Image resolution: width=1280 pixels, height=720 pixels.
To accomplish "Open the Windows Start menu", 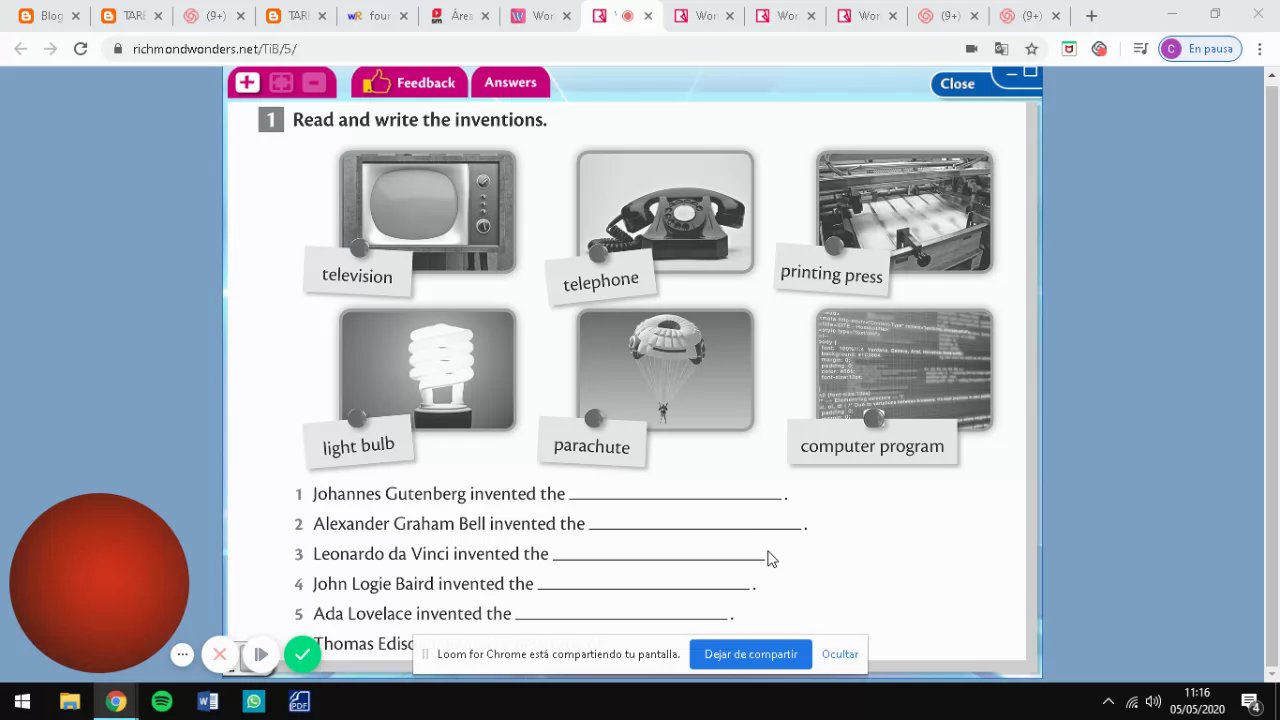I will point(22,702).
